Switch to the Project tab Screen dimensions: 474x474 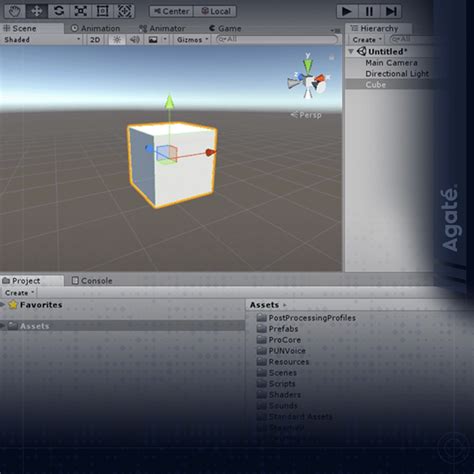pyautogui.click(x=32, y=281)
